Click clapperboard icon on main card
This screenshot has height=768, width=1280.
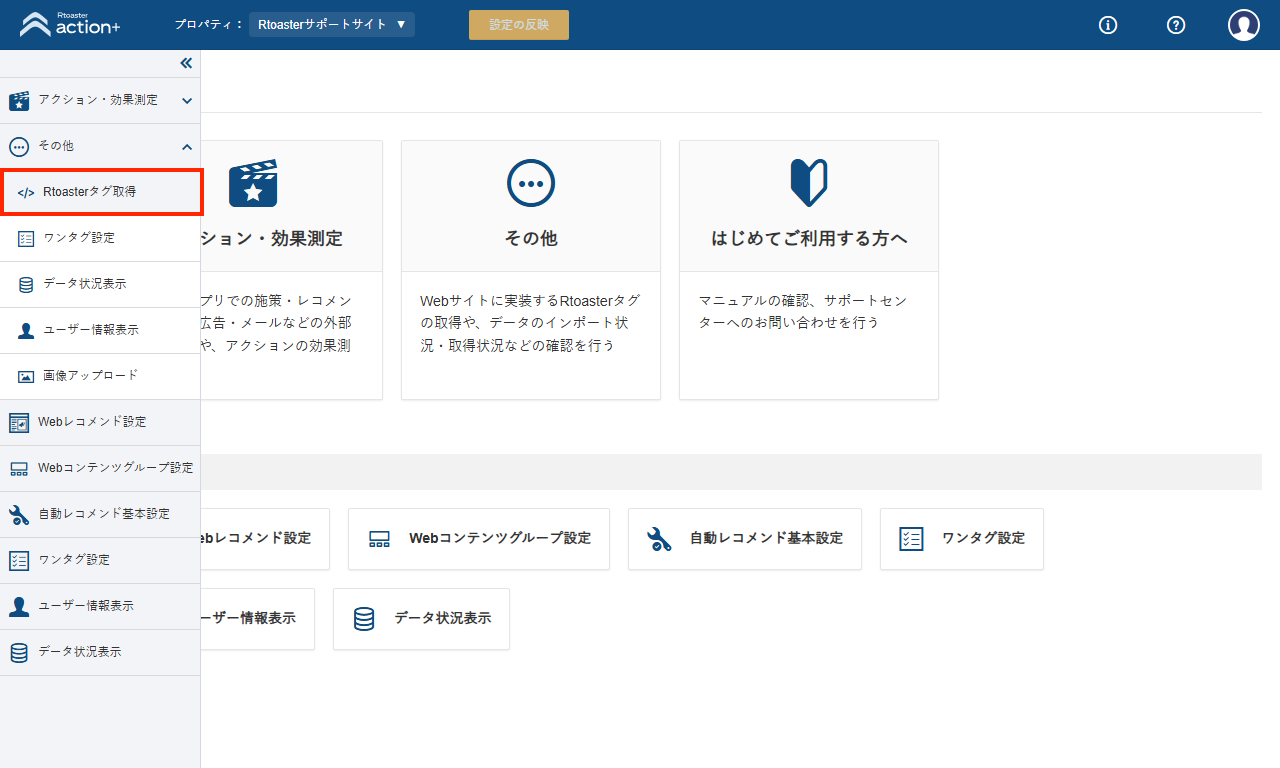(253, 183)
